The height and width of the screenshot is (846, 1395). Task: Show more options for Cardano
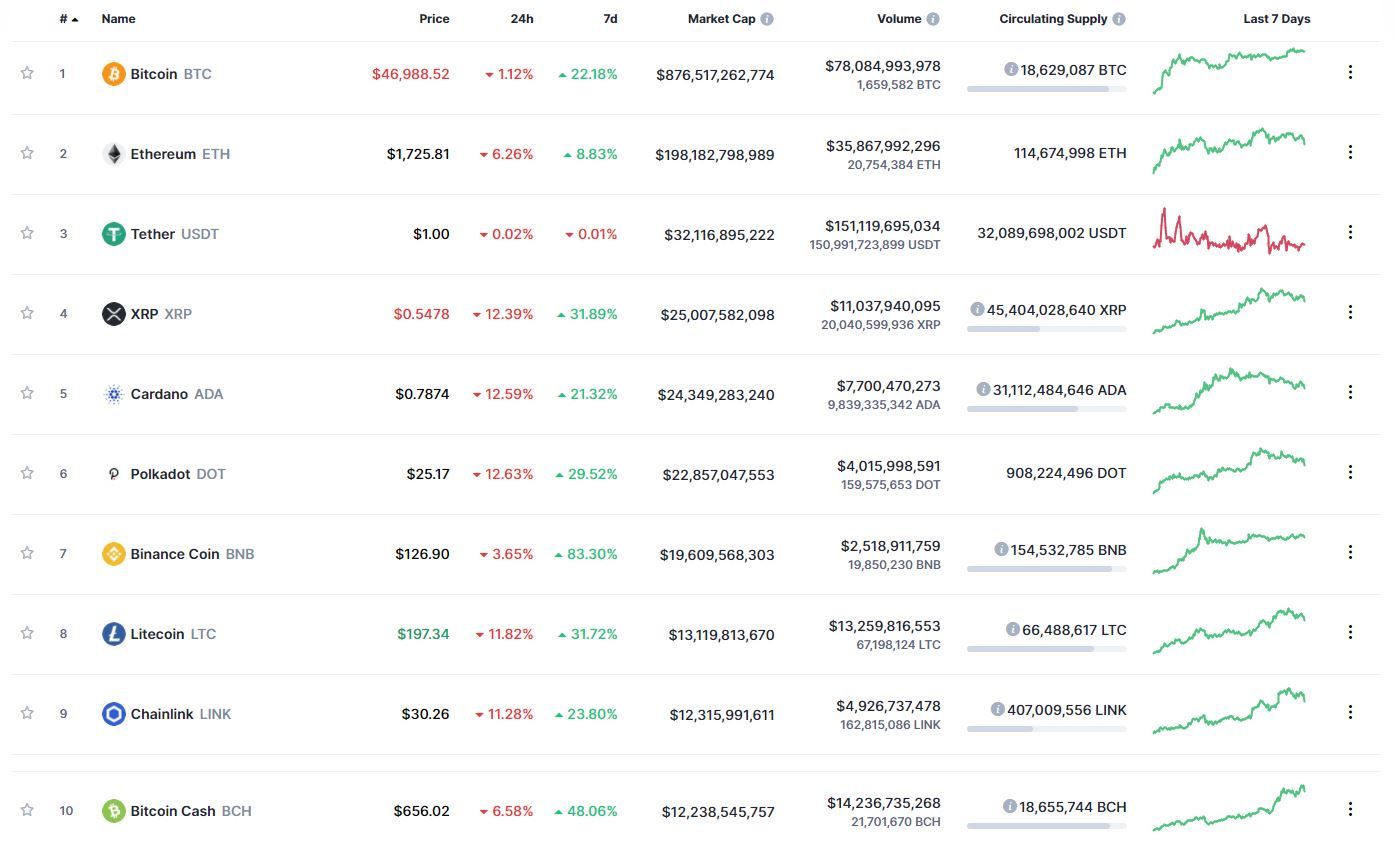pyautogui.click(x=1350, y=392)
